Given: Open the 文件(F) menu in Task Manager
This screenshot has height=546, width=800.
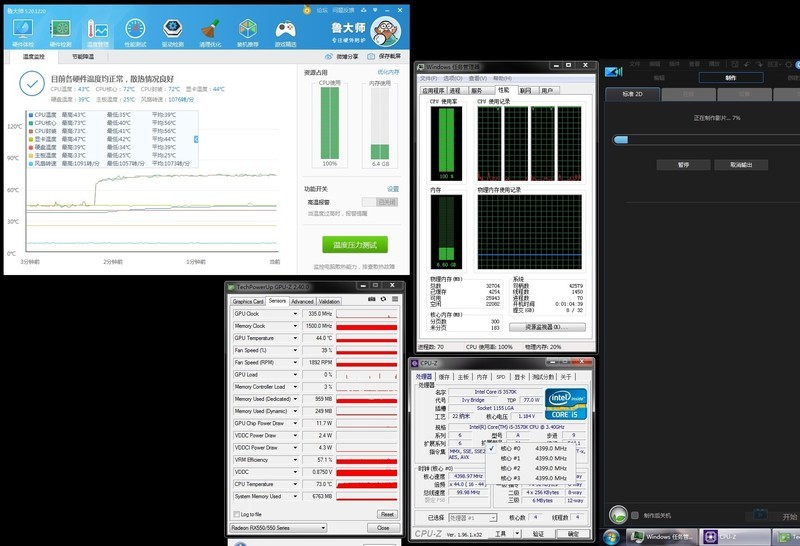Looking at the screenshot, I should point(429,79).
